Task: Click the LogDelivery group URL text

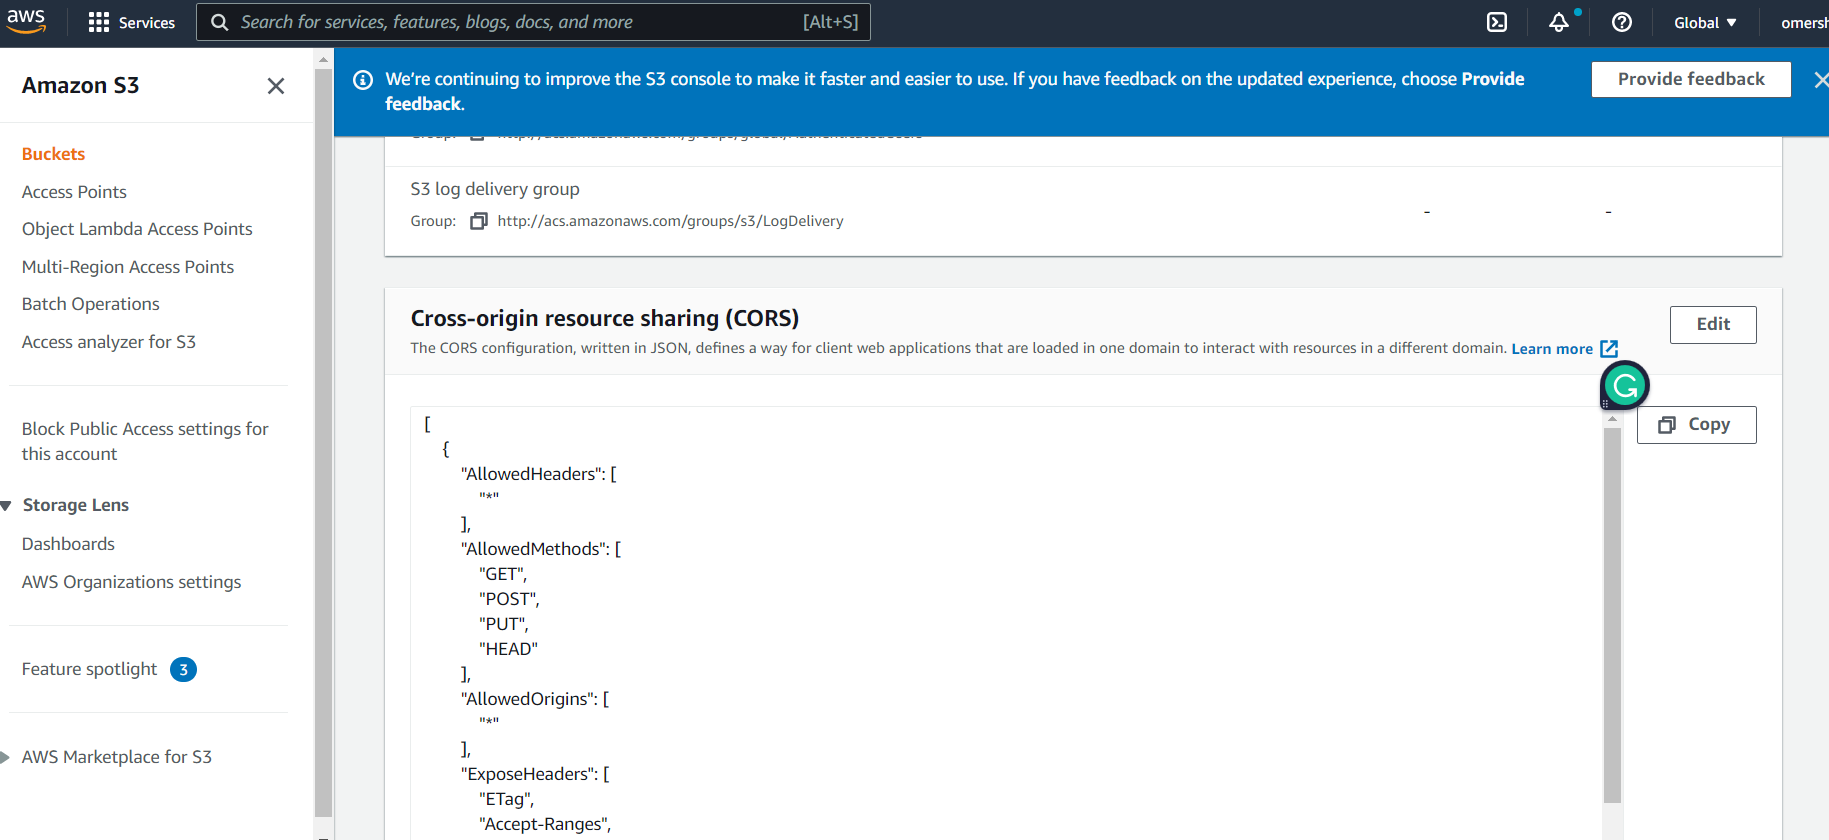Action: (670, 221)
